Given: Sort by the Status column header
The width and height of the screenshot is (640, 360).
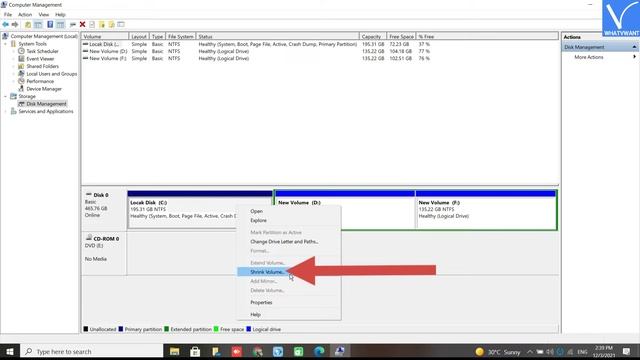Looking at the screenshot, I should click(278, 36).
